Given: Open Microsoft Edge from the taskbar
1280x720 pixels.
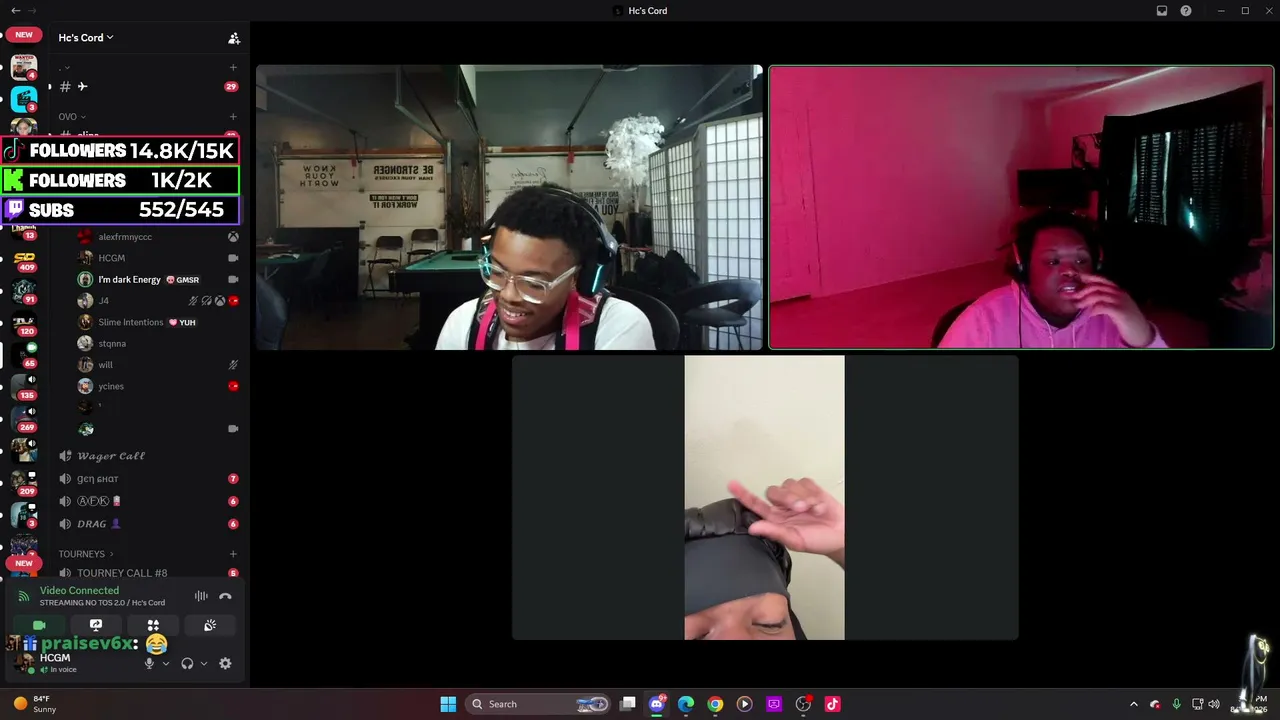Looking at the screenshot, I should (686, 704).
